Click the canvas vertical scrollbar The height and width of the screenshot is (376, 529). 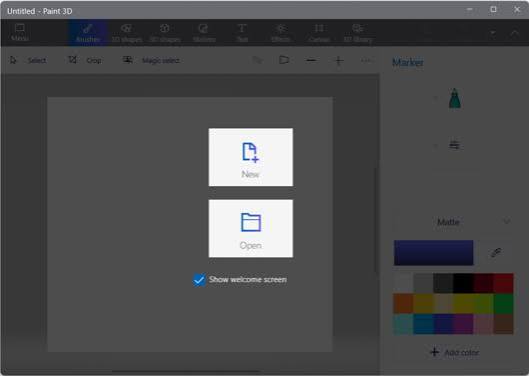376,219
